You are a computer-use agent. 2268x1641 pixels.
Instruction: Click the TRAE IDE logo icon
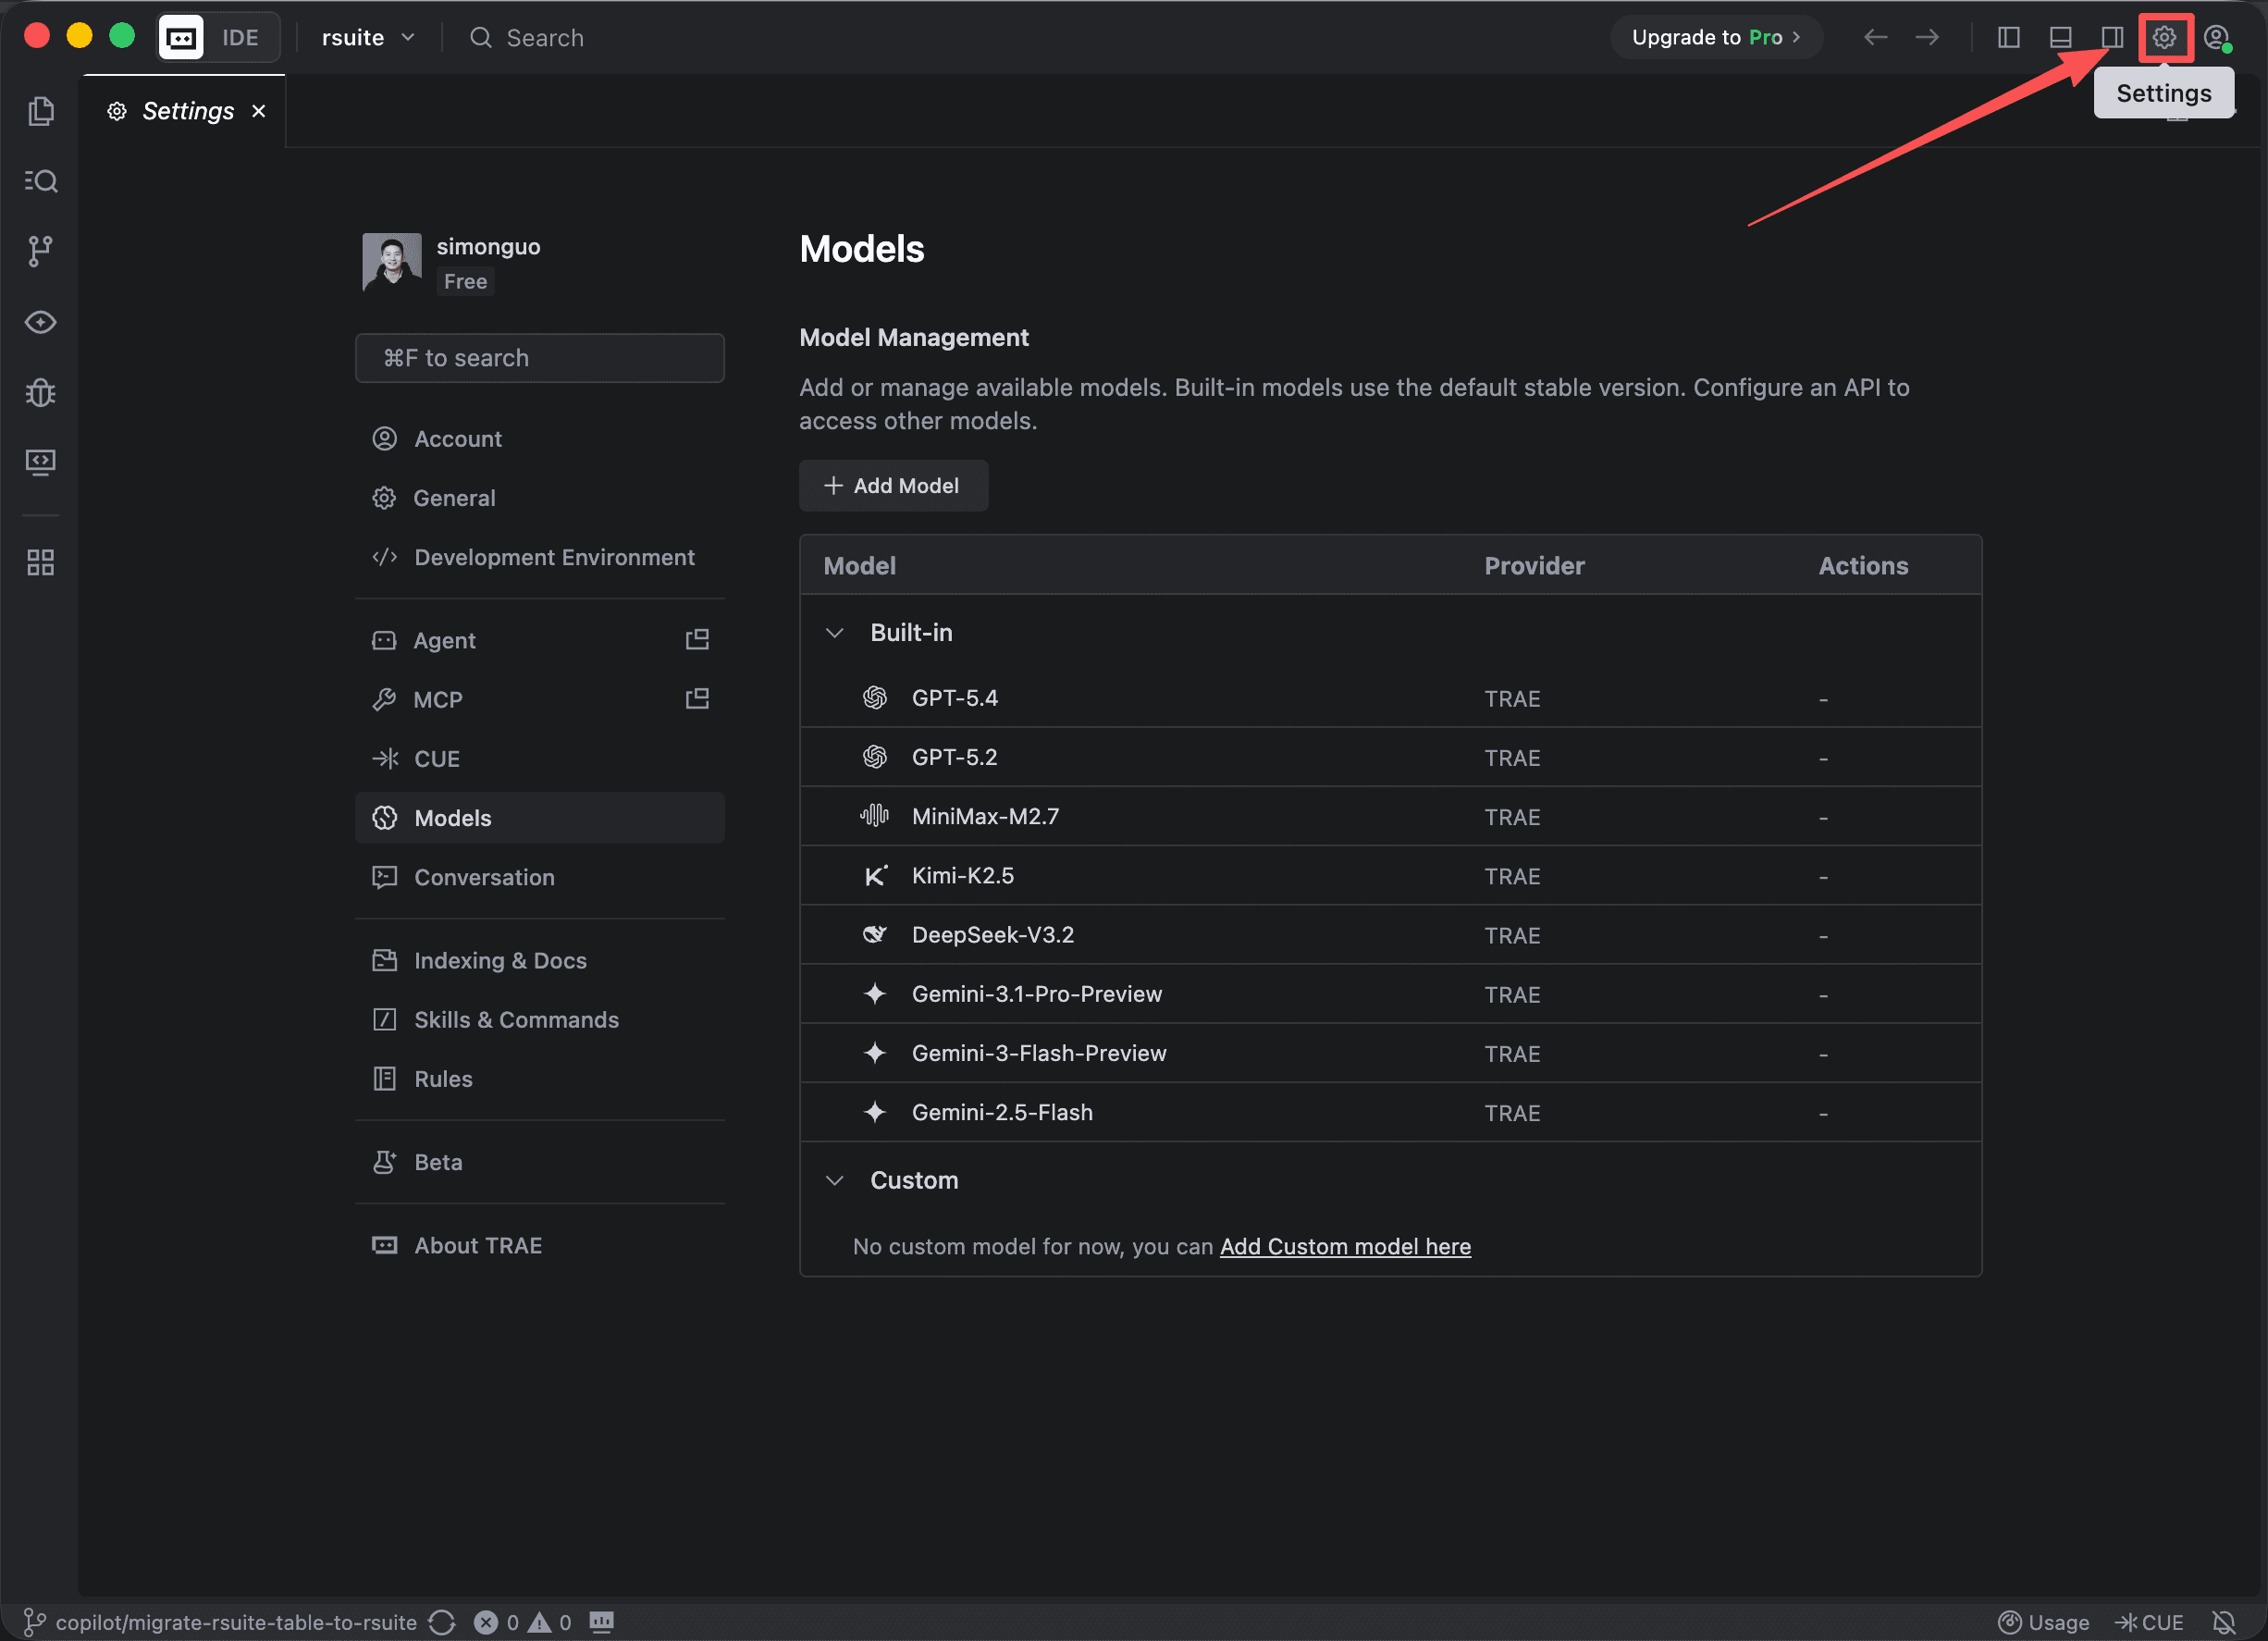point(181,38)
